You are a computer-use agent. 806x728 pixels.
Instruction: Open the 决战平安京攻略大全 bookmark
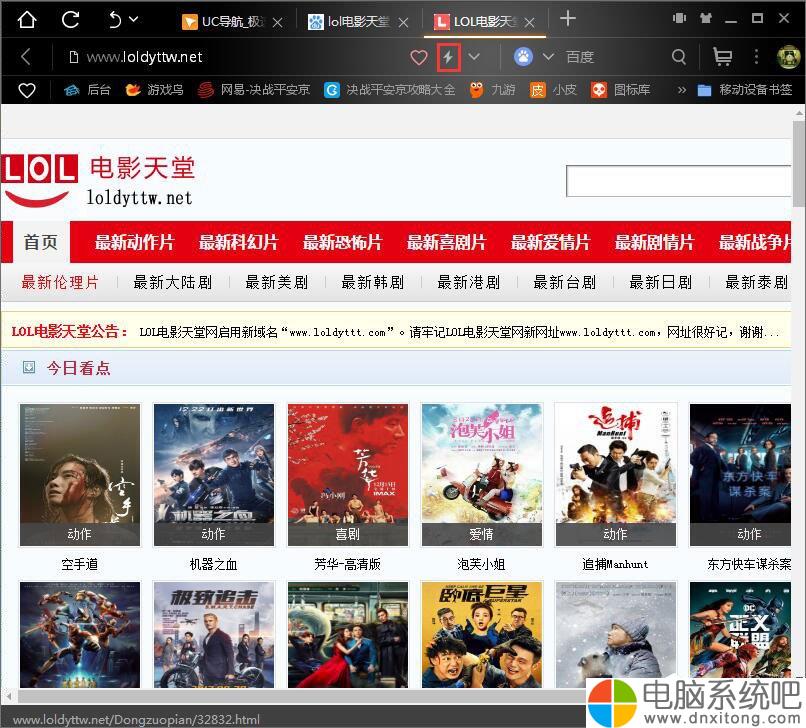click(x=390, y=90)
